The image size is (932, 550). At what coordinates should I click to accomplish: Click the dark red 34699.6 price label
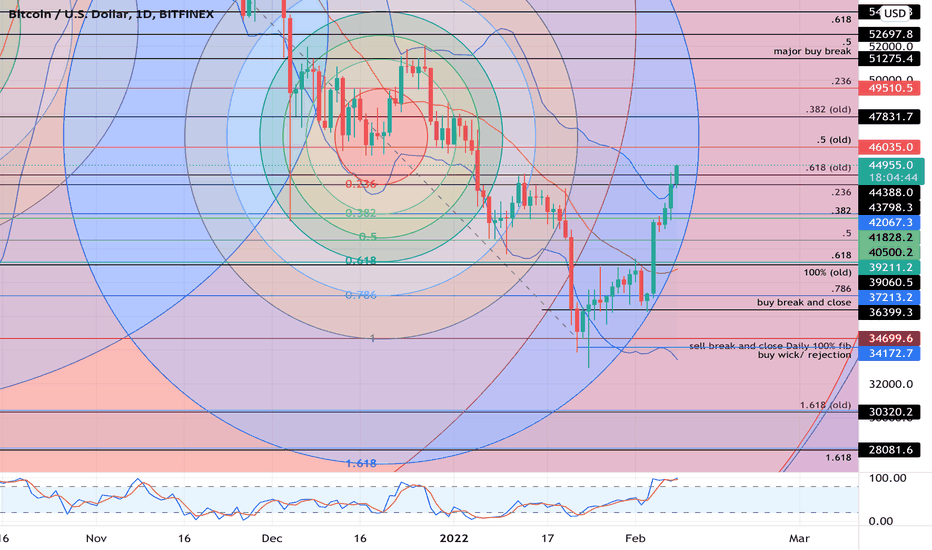point(890,338)
